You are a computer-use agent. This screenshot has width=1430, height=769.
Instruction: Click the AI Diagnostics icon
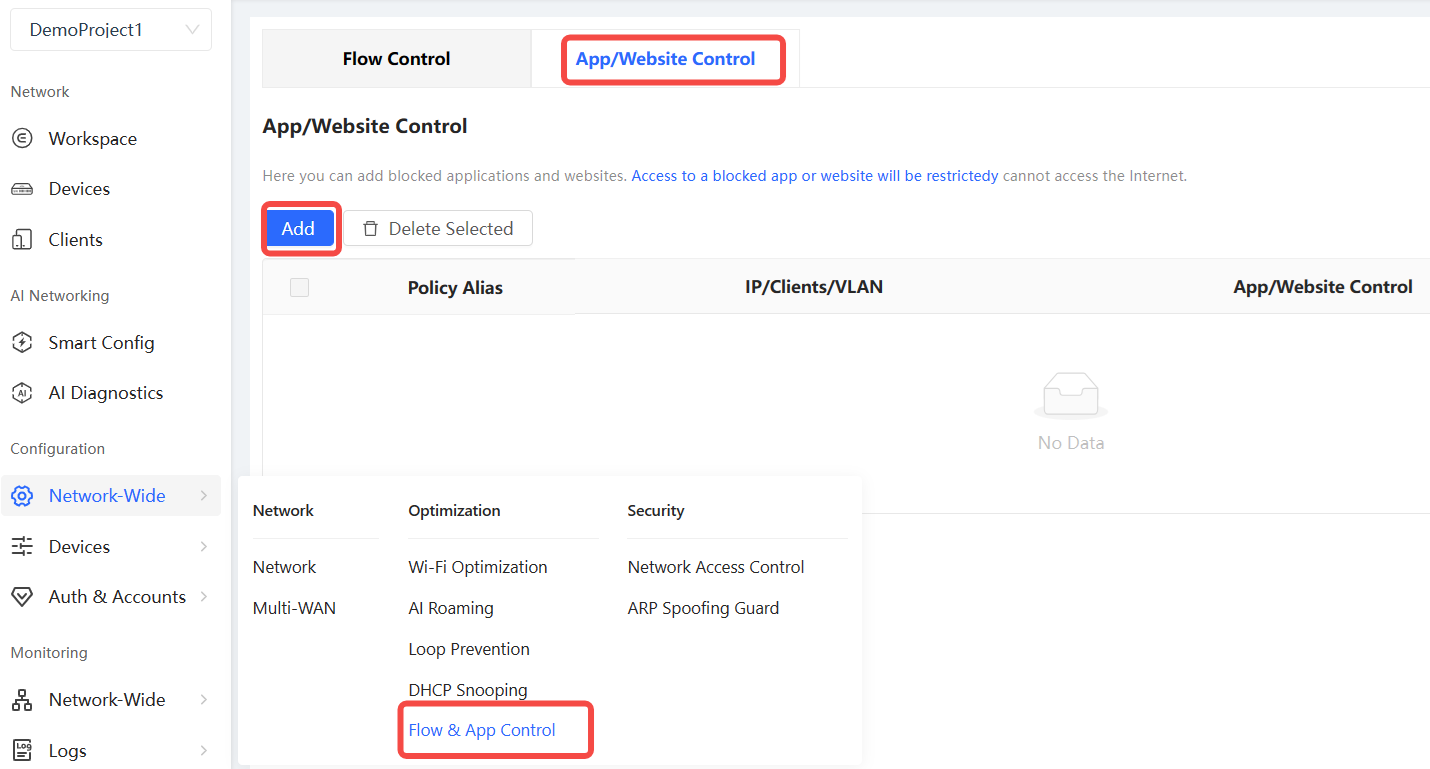pos(22,393)
